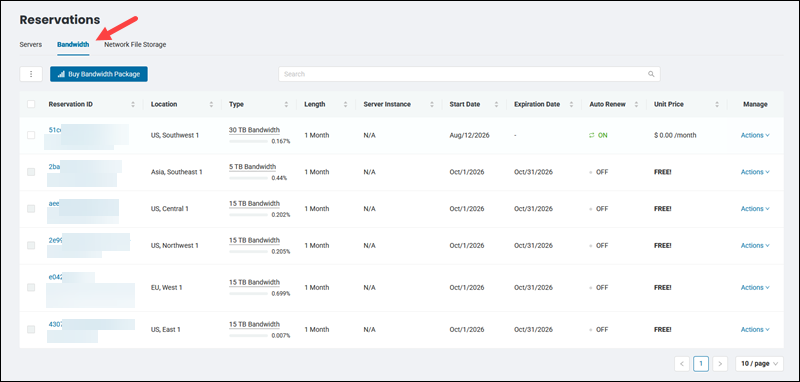Toggle the select-all header checkbox

click(31, 104)
